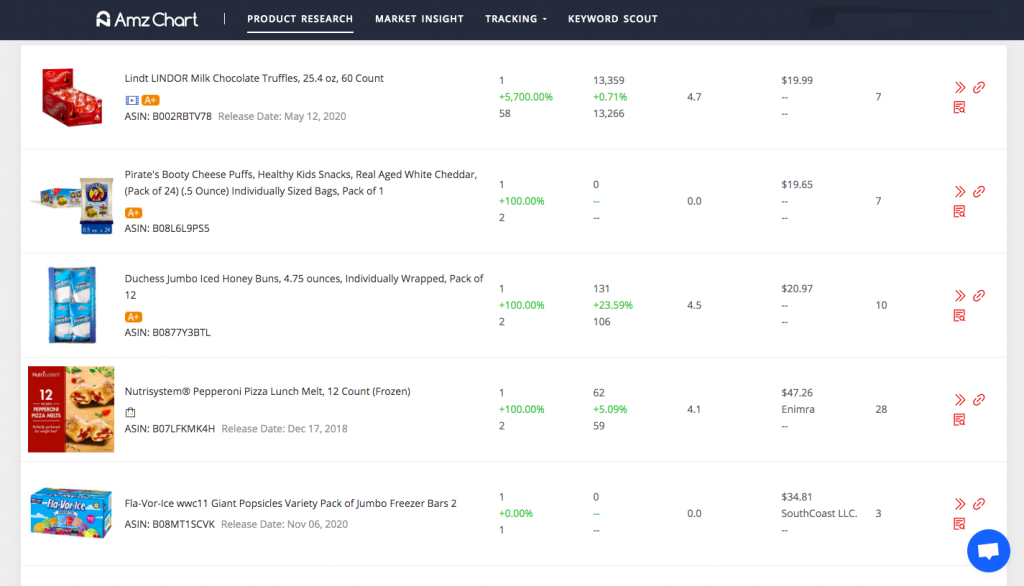The height and width of the screenshot is (586, 1024).
Task: Click Fla-Vor-Ice box product image
Action: click(71, 513)
